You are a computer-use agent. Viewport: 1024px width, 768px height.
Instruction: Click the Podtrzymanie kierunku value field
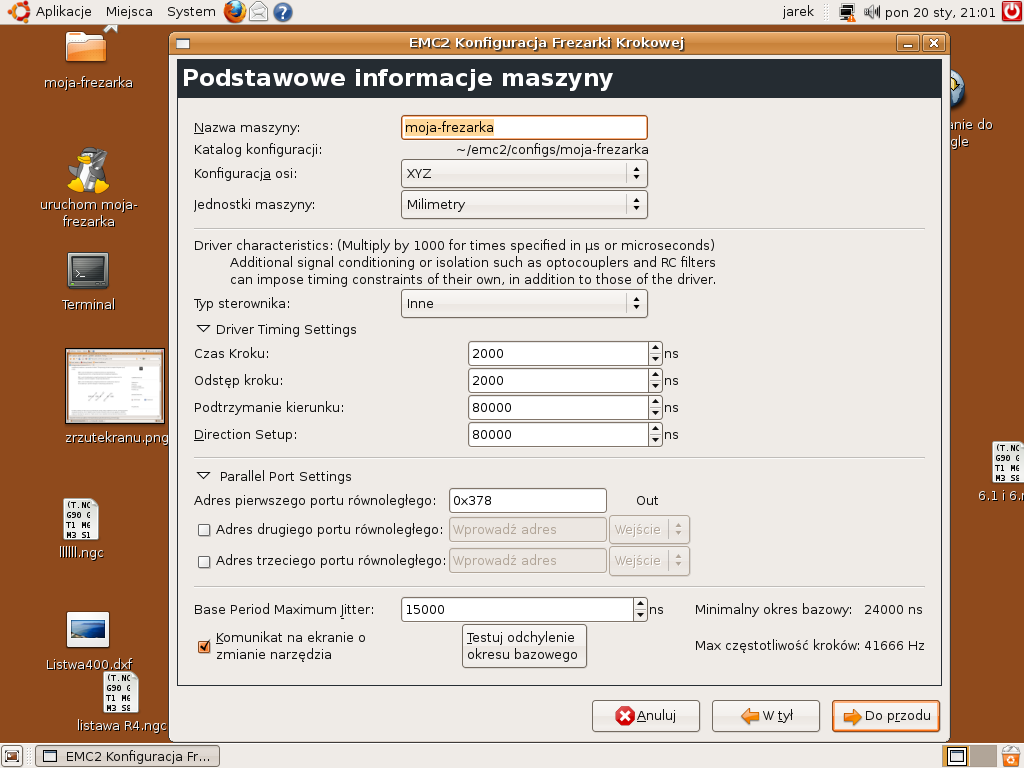click(x=558, y=408)
